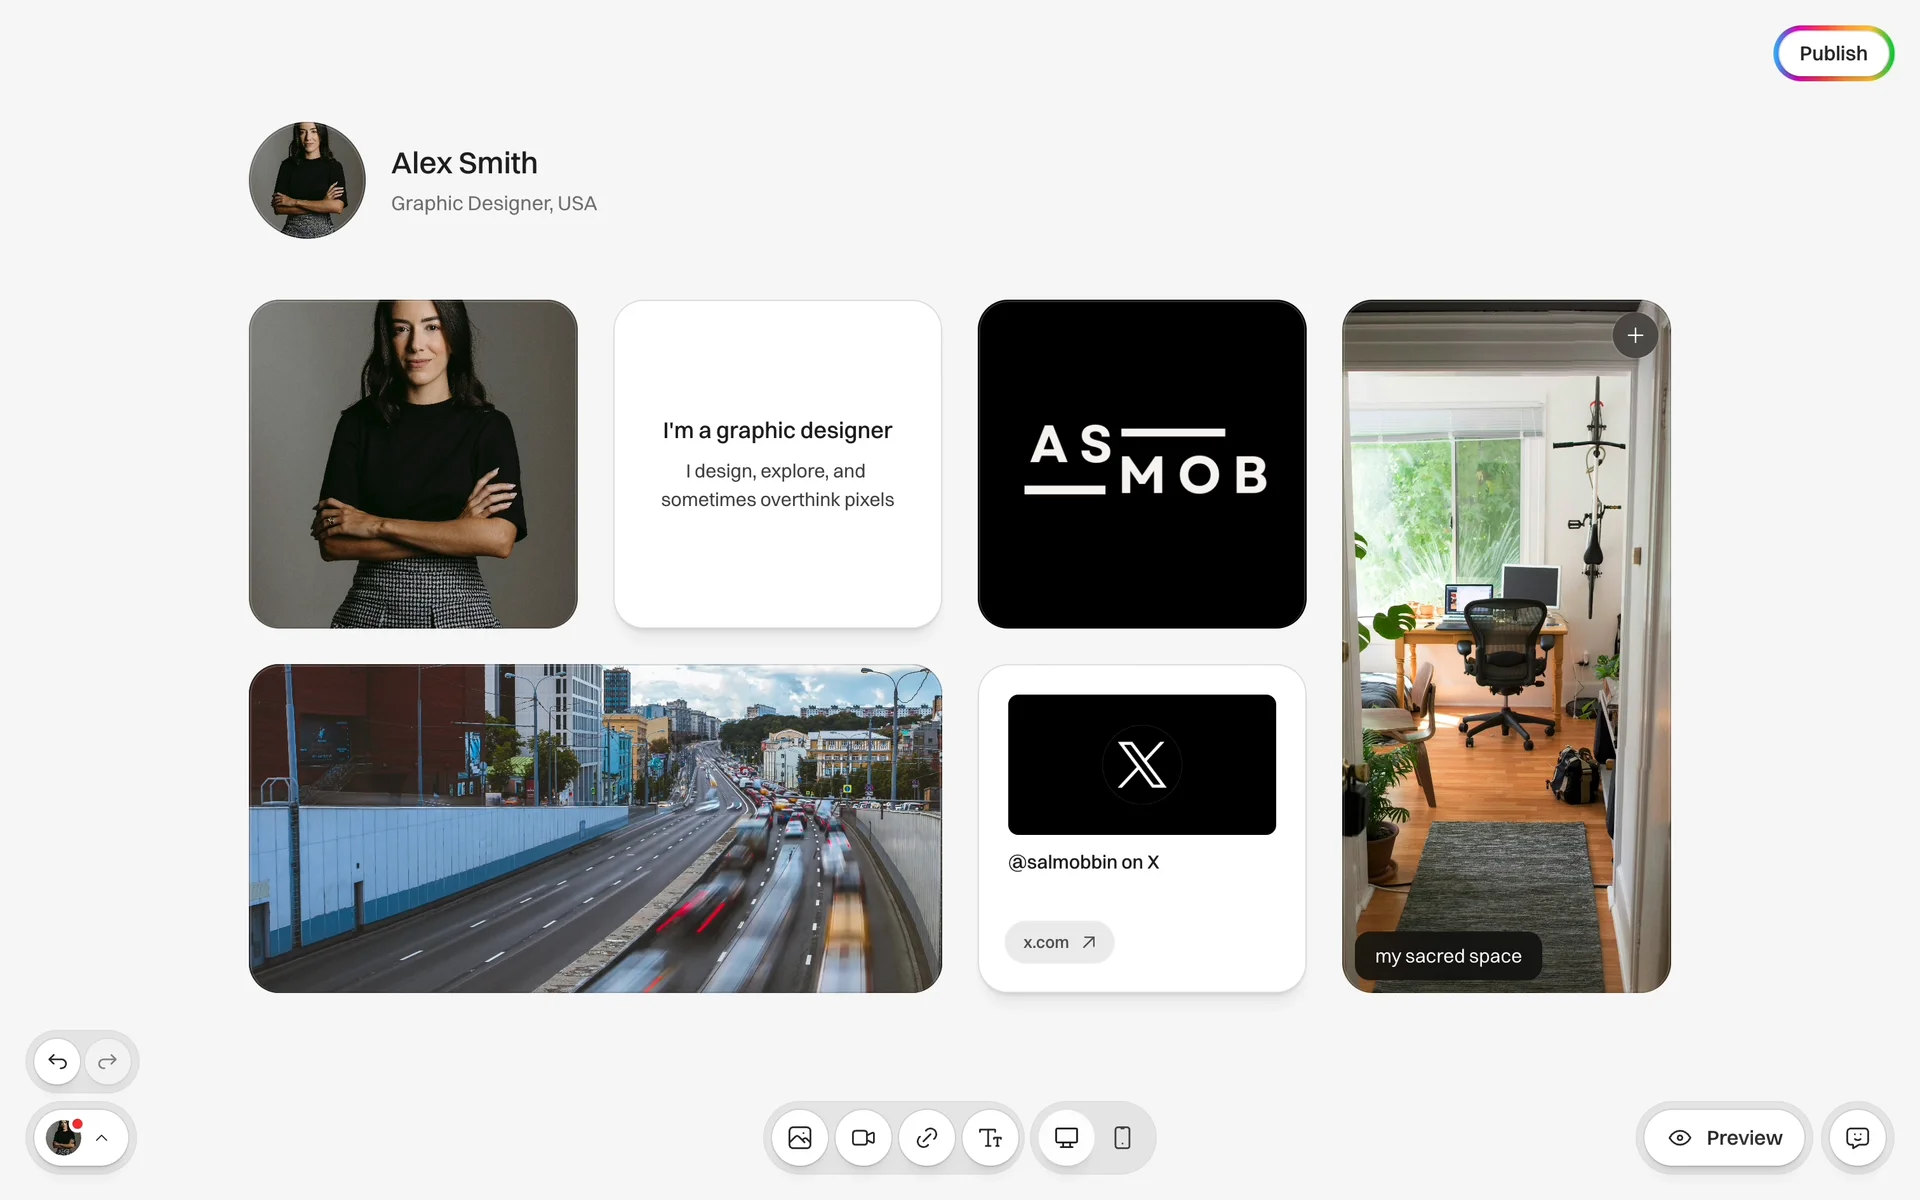The height and width of the screenshot is (1200, 1920).
Task: Select the ASMOB logo card
Action: click(1142, 464)
